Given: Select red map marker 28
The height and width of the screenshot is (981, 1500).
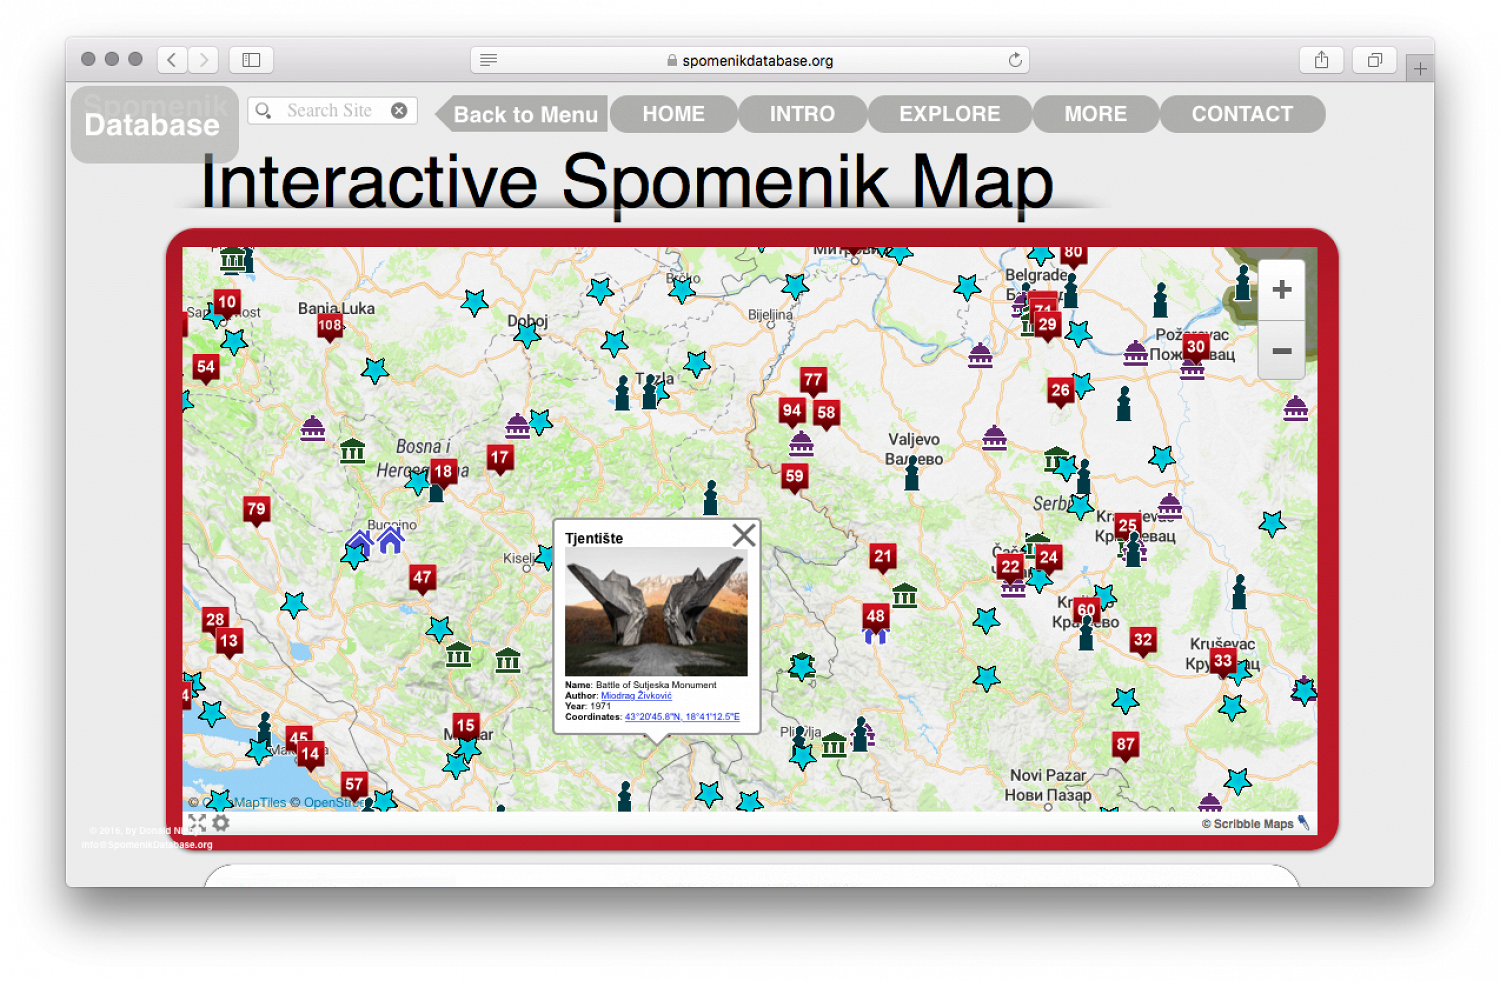Looking at the screenshot, I should pos(215,621).
